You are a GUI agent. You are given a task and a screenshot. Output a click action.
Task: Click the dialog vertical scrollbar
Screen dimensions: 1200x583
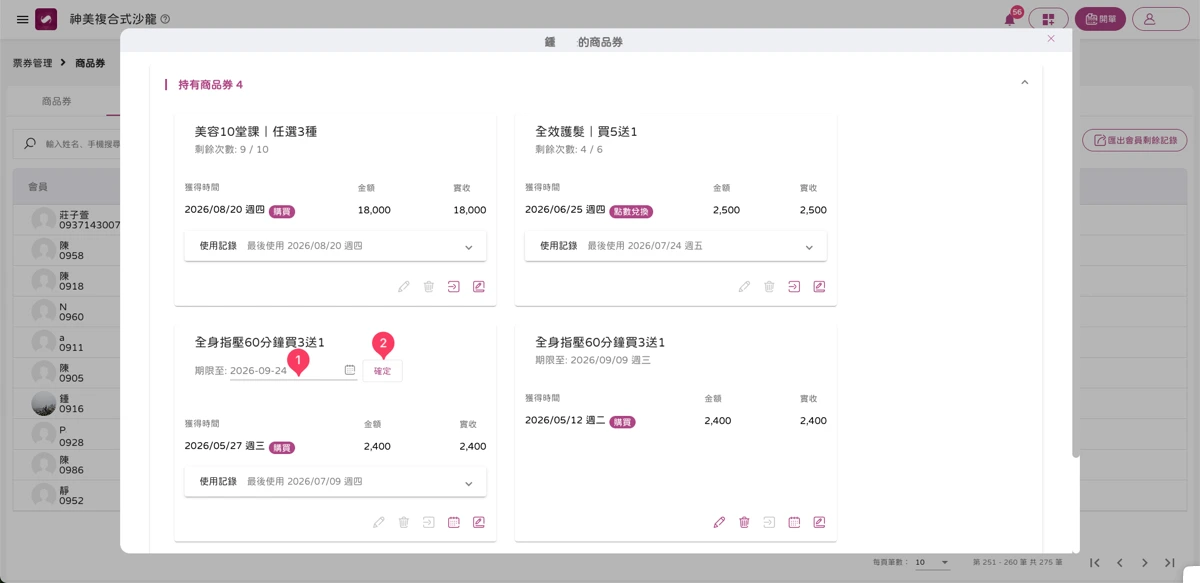pos(1076,255)
